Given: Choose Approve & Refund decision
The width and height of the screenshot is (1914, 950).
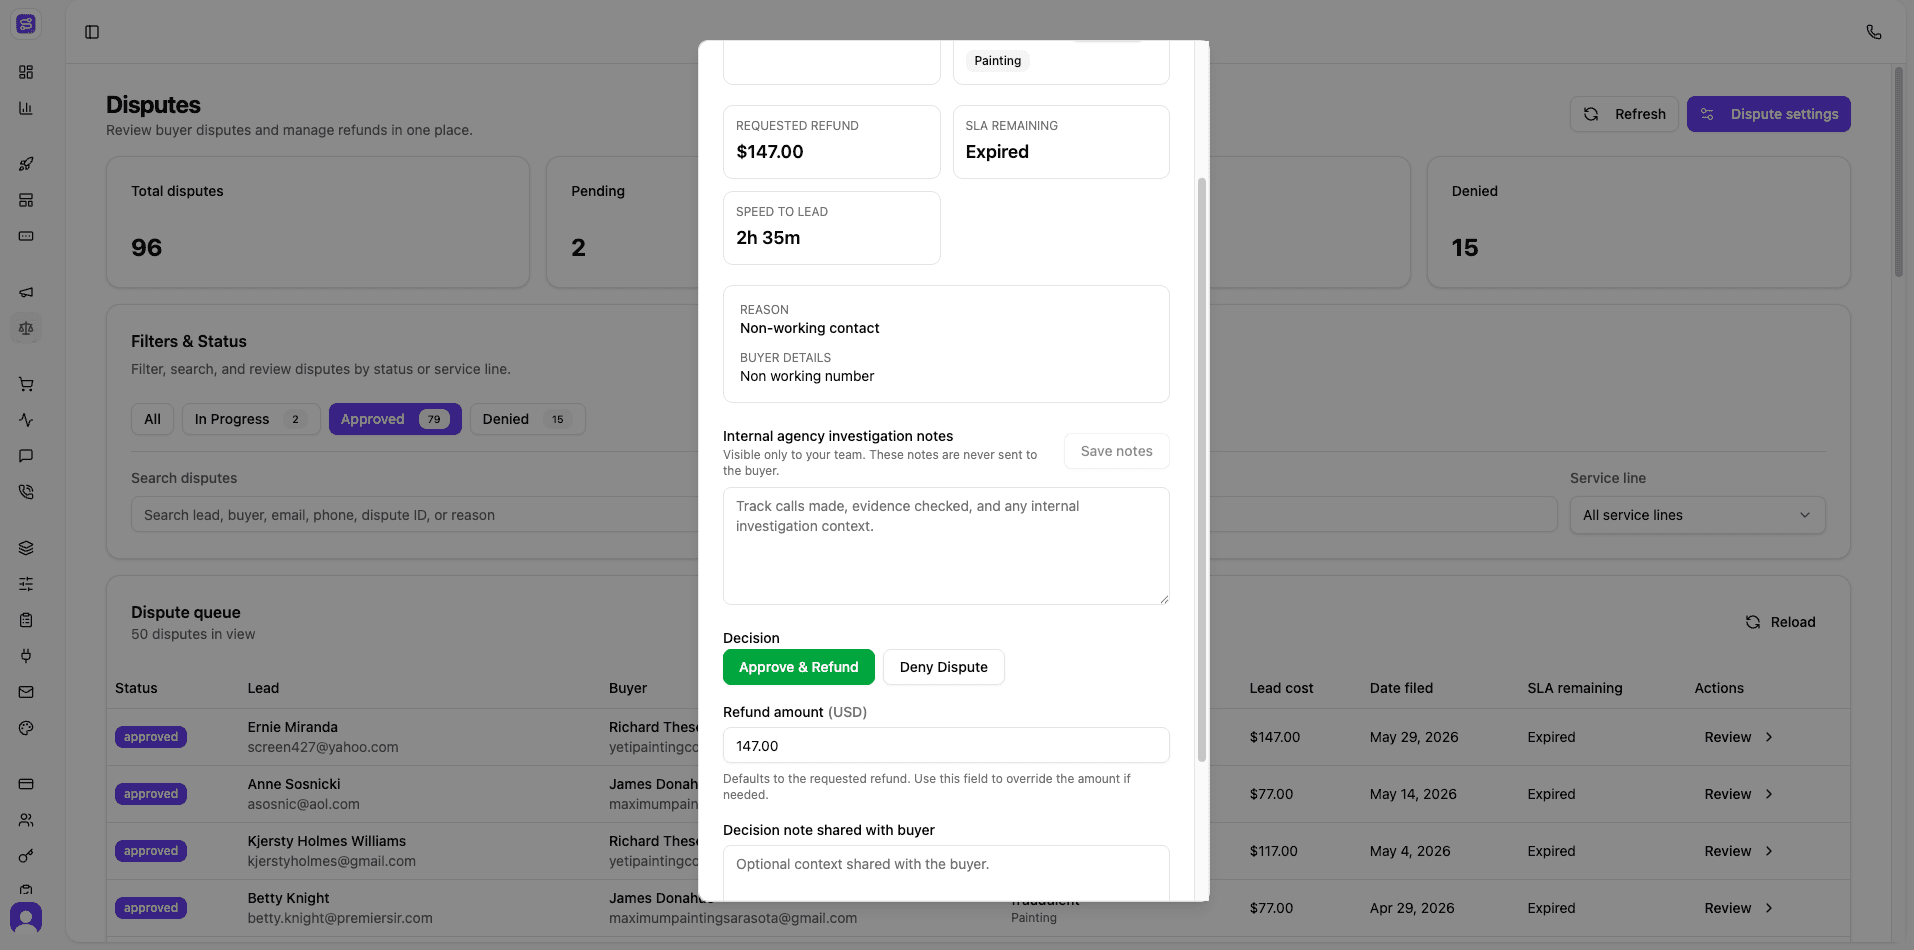Looking at the screenshot, I should (x=798, y=667).
